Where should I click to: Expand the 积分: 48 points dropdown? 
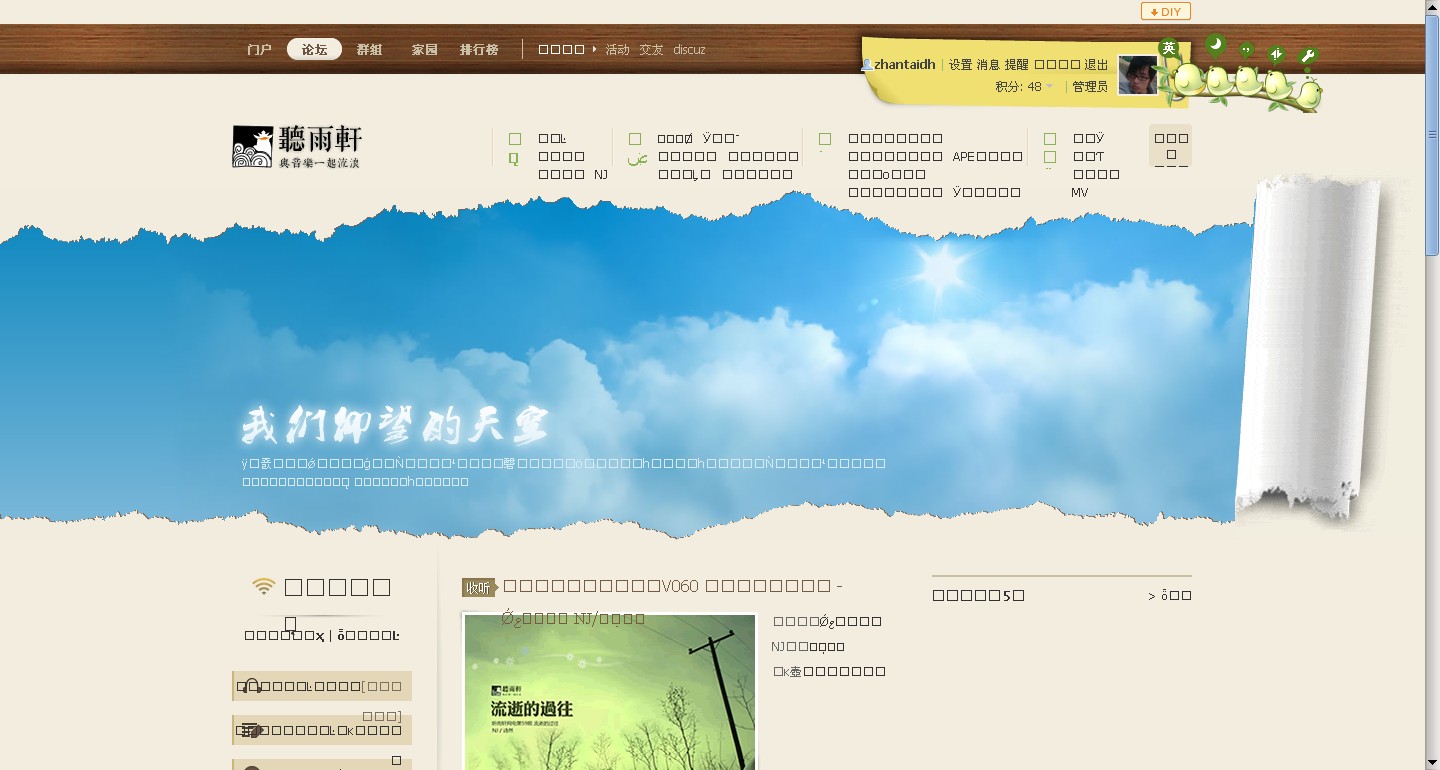(x=1024, y=87)
